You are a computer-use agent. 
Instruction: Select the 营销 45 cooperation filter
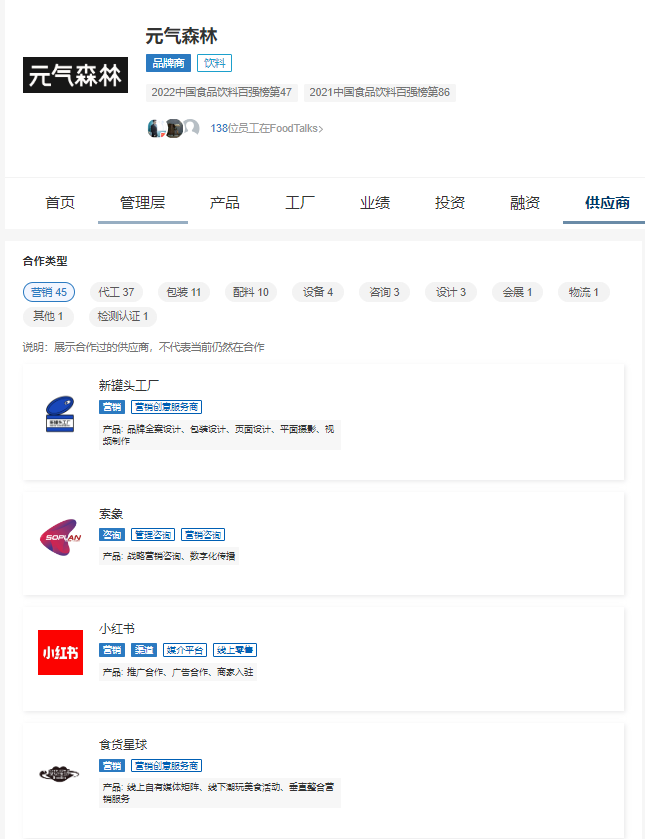[49, 292]
